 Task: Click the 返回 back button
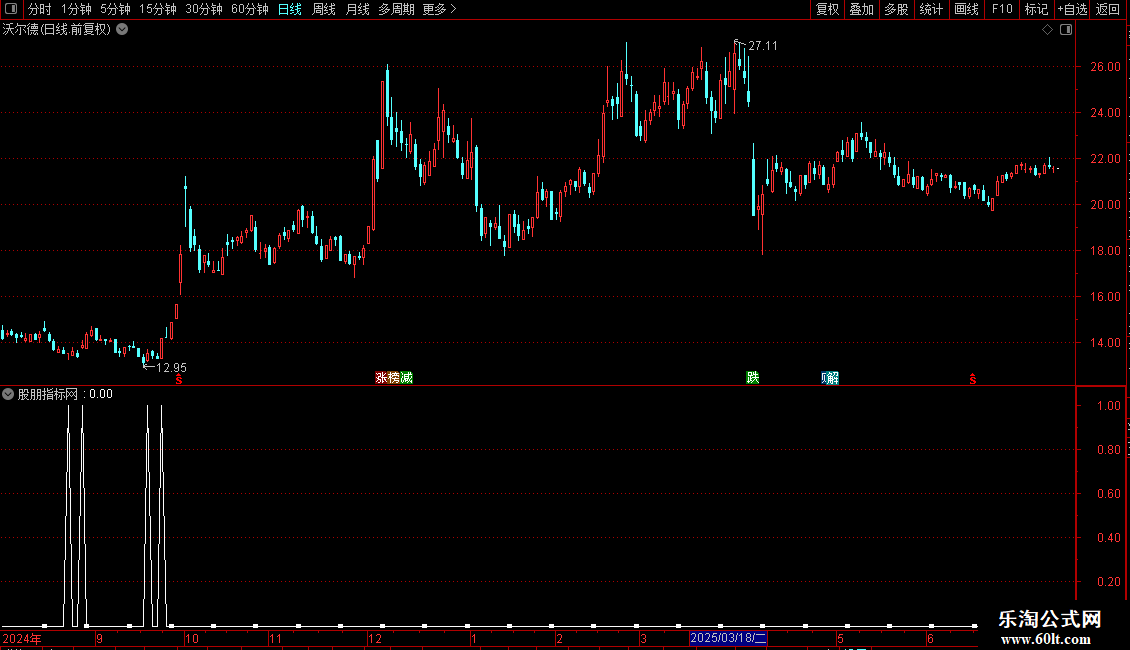pos(1108,9)
